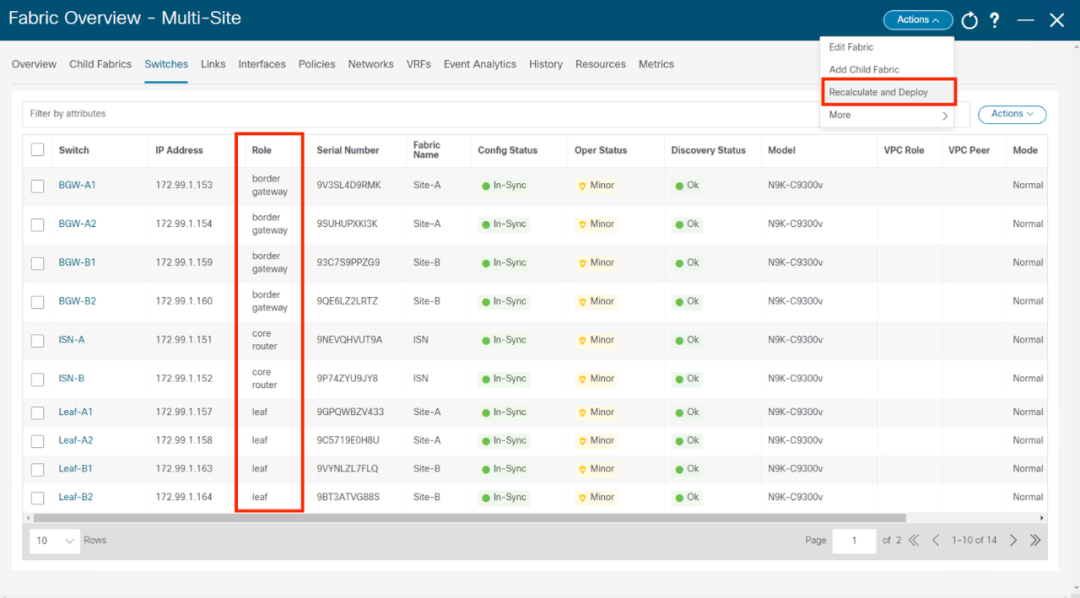The image size is (1080, 598).
Task: Open switch link BGW-A1
Action: pos(77,185)
